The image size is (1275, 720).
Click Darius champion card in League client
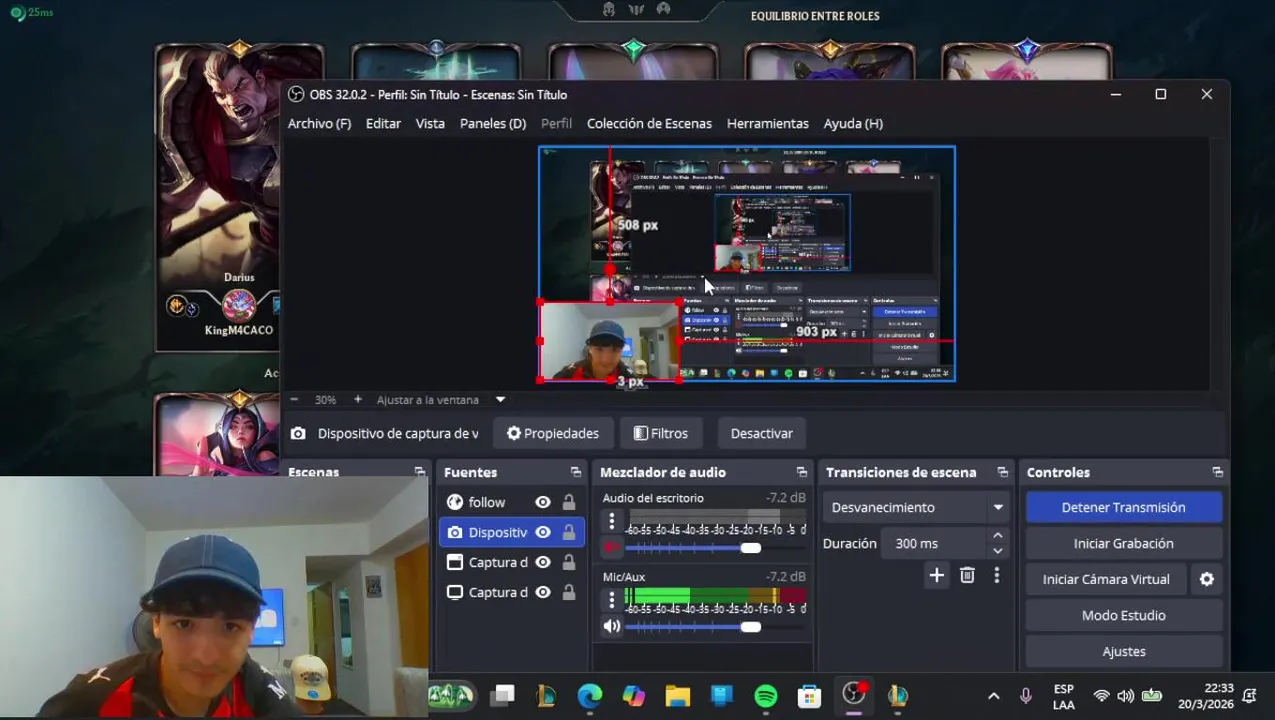239,196
